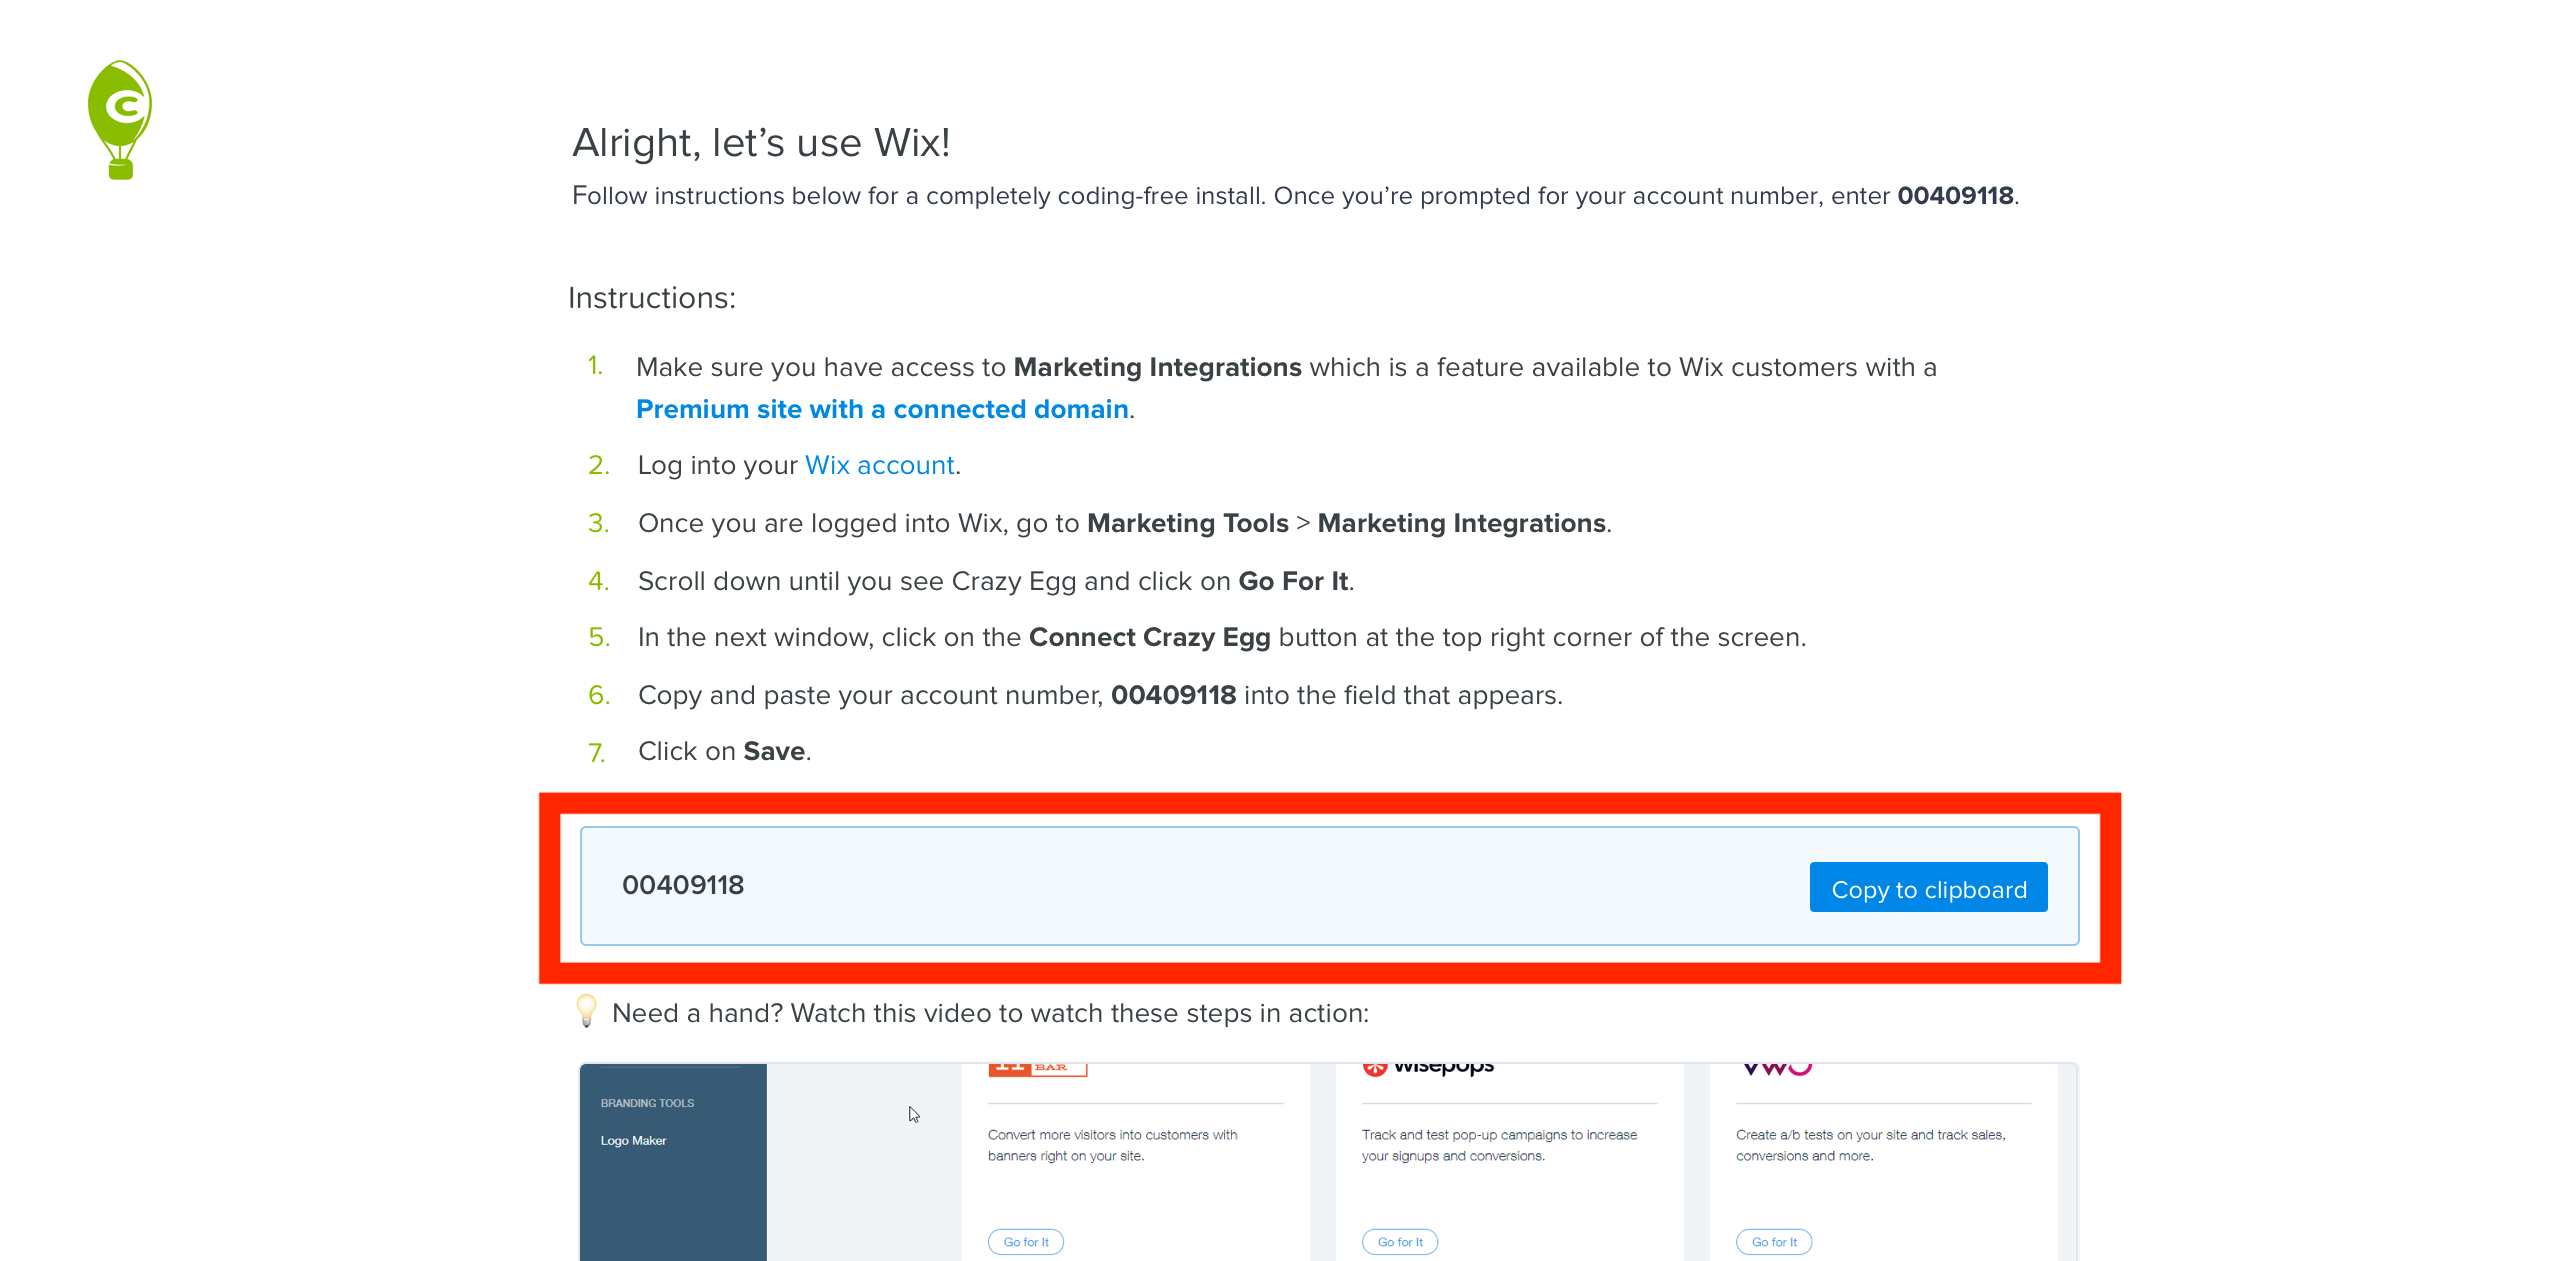Click Go for It under banners card
The image size is (2560, 1261).
(x=1026, y=1242)
